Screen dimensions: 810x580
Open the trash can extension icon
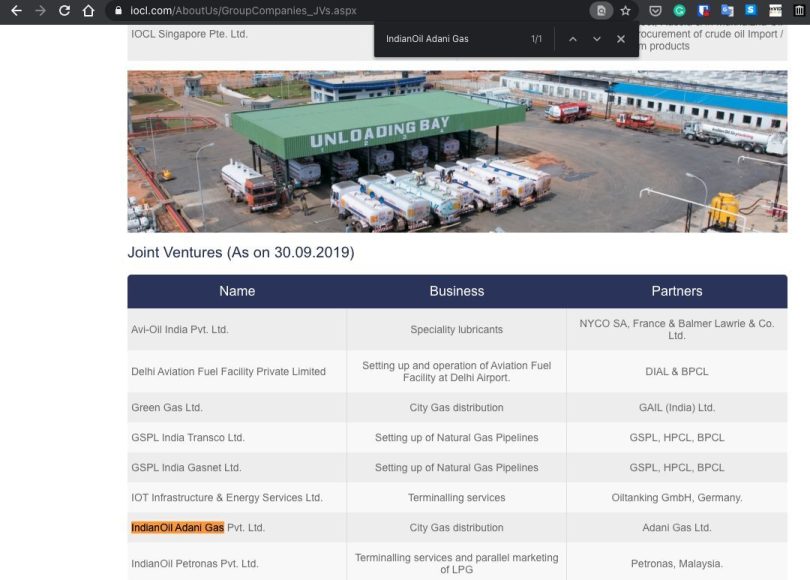click(x=799, y=11)
